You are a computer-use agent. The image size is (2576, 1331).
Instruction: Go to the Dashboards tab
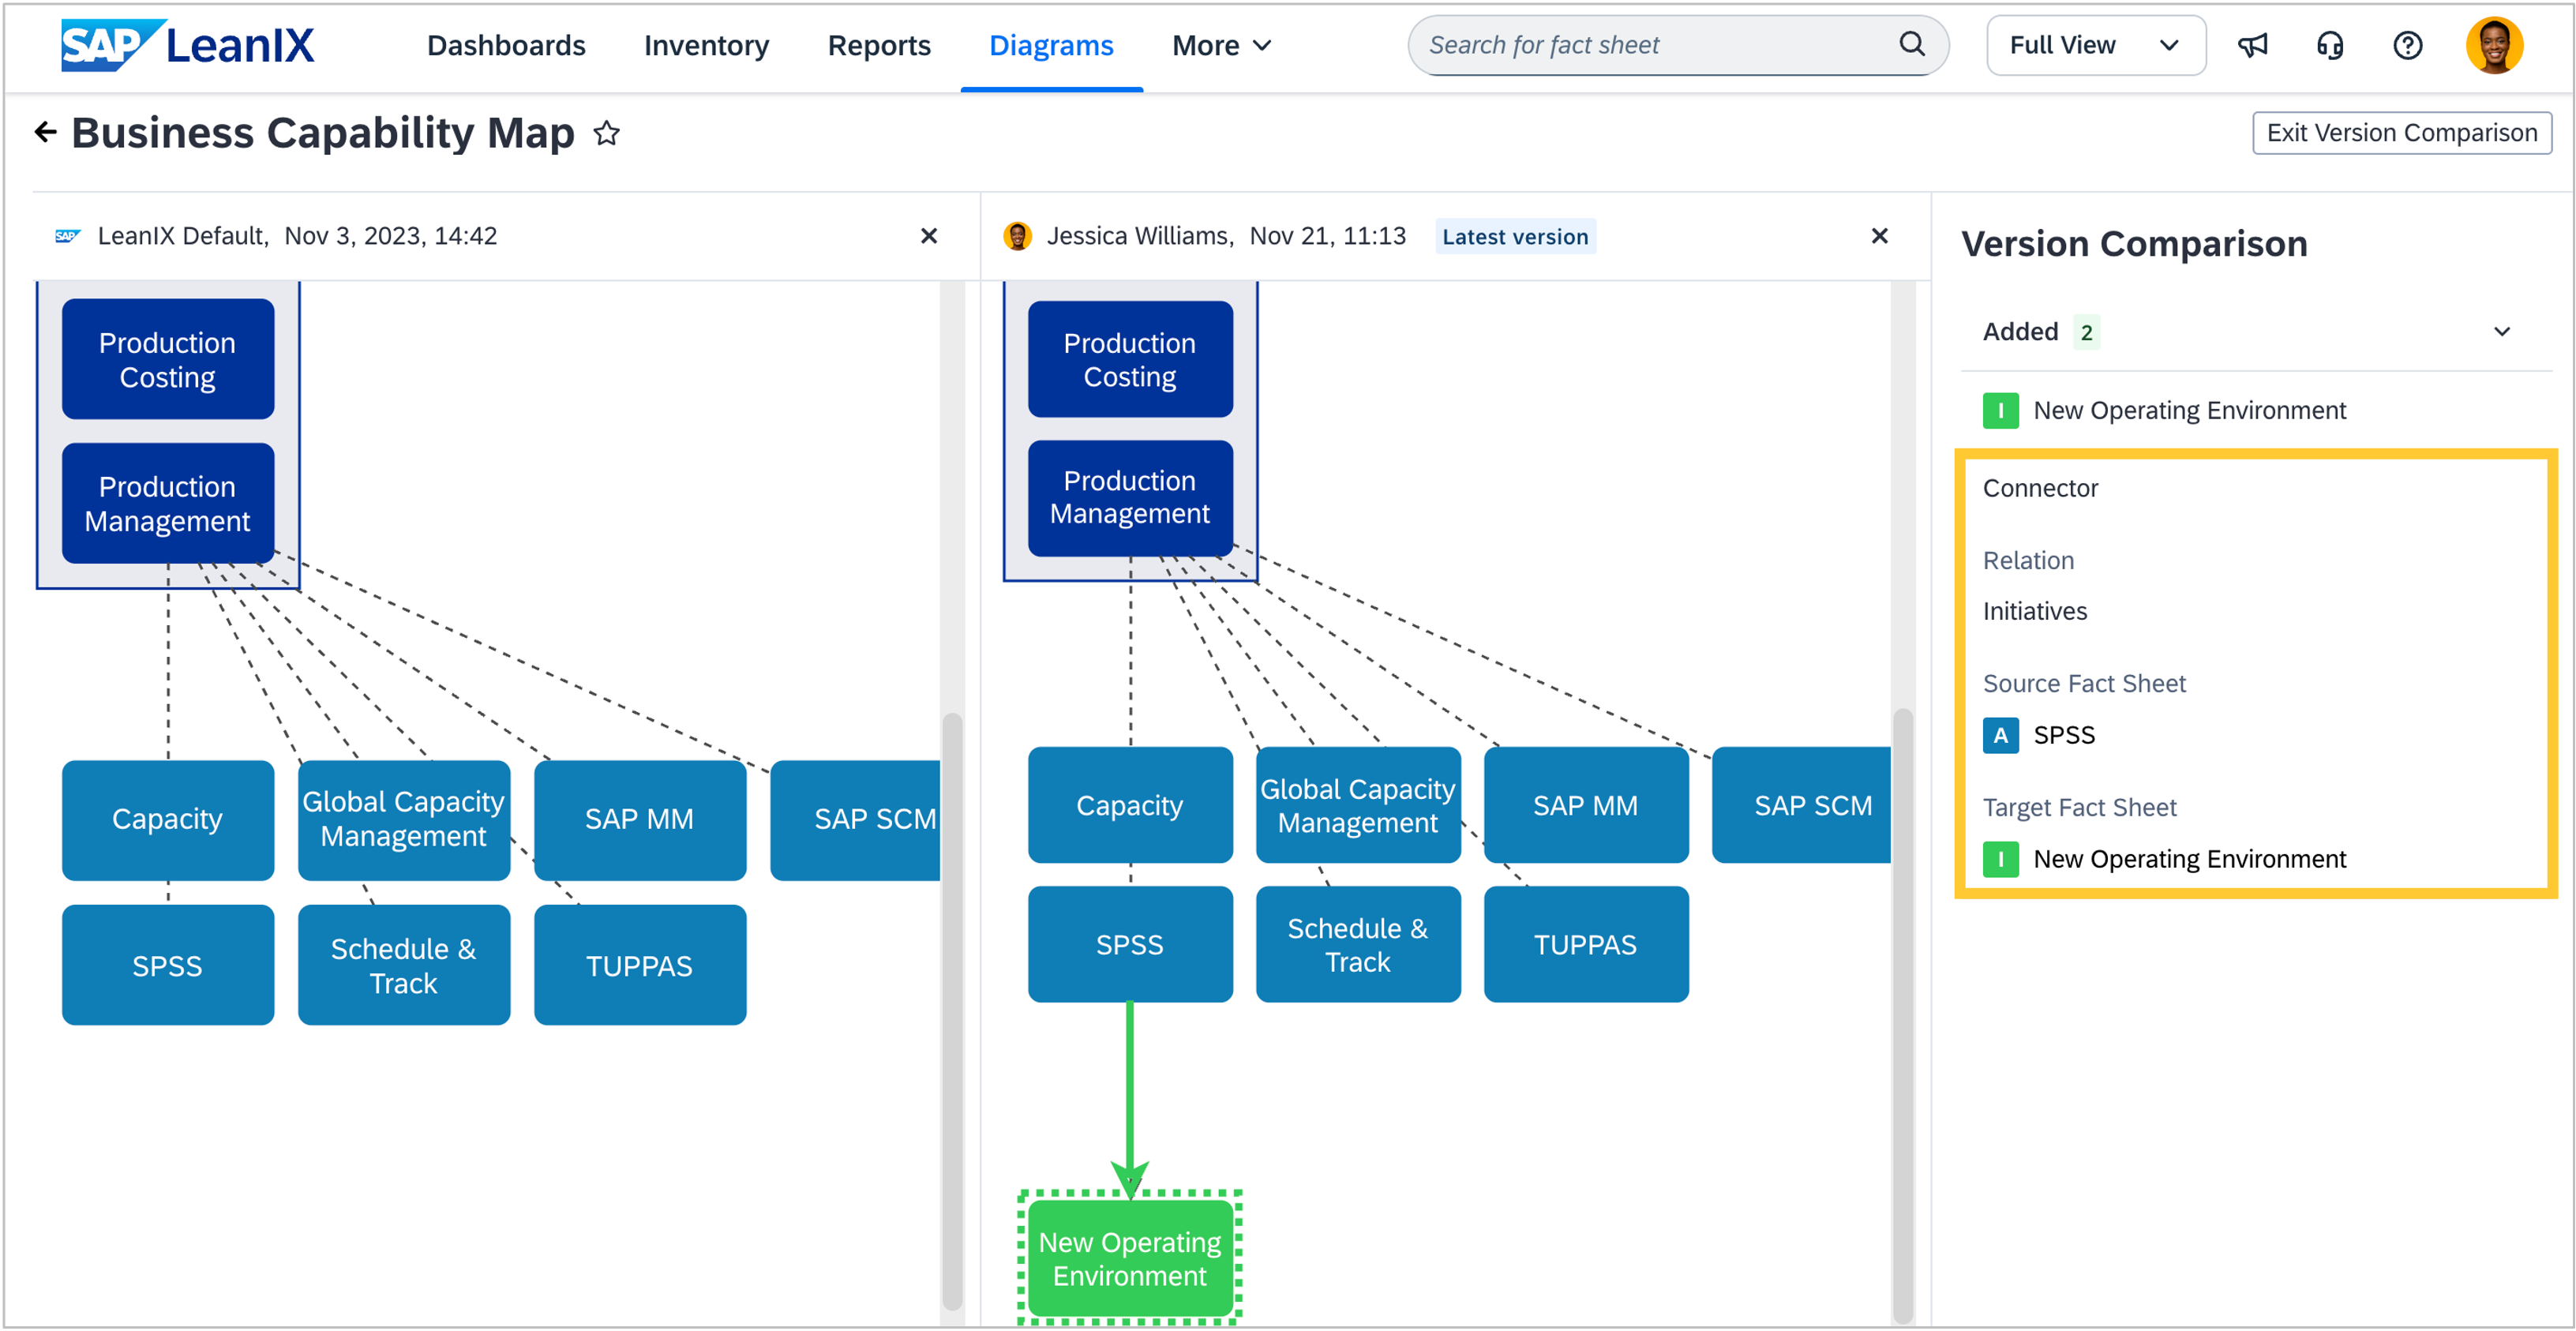click(x=506, y=45)
